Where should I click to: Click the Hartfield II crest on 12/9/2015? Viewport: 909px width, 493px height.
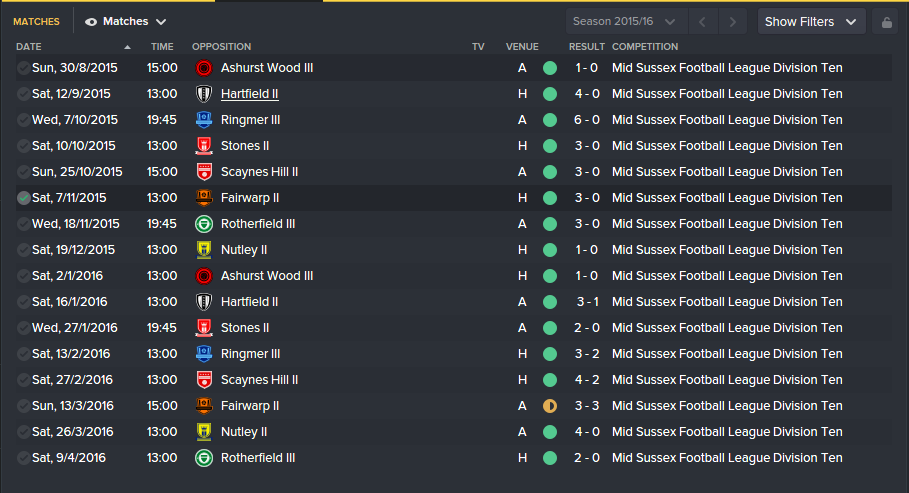(204, 94)
